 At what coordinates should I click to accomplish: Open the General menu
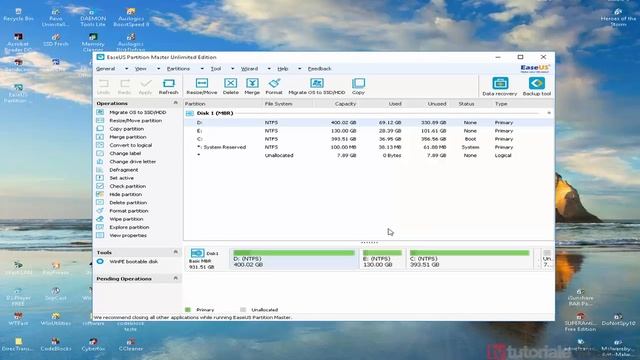(106, 69)
